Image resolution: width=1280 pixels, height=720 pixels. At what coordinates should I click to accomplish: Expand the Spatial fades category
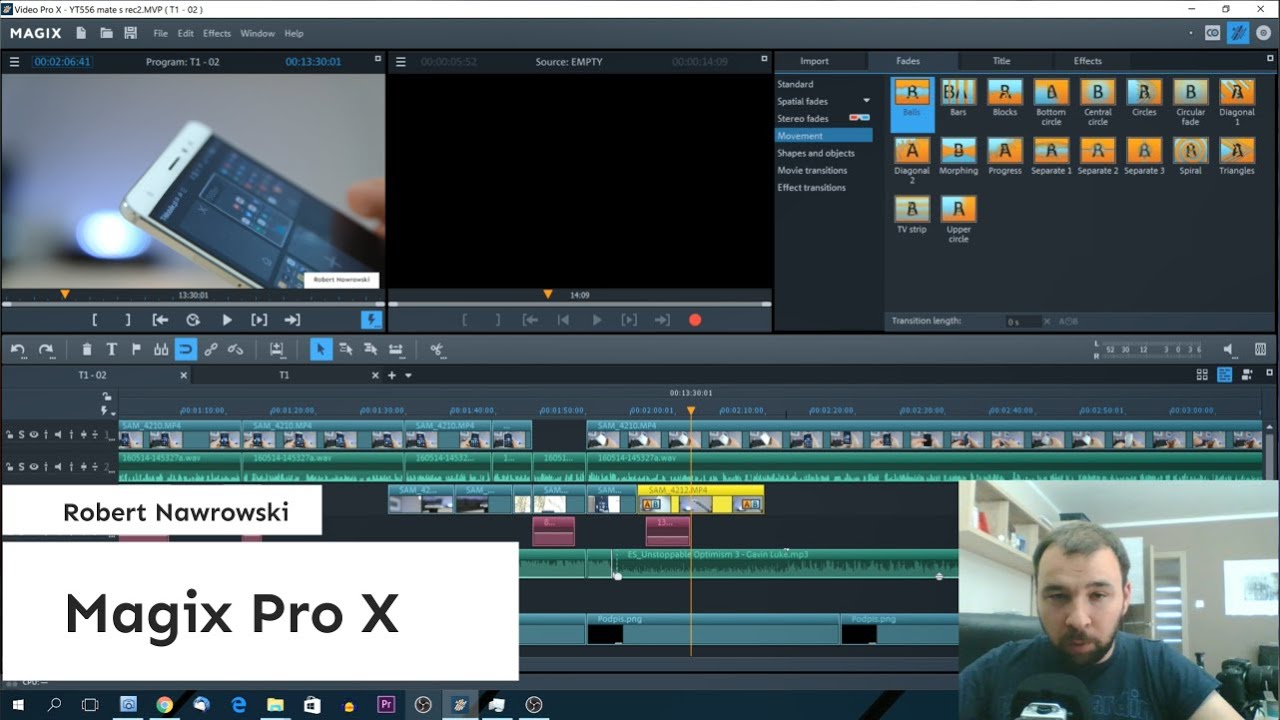866,101
